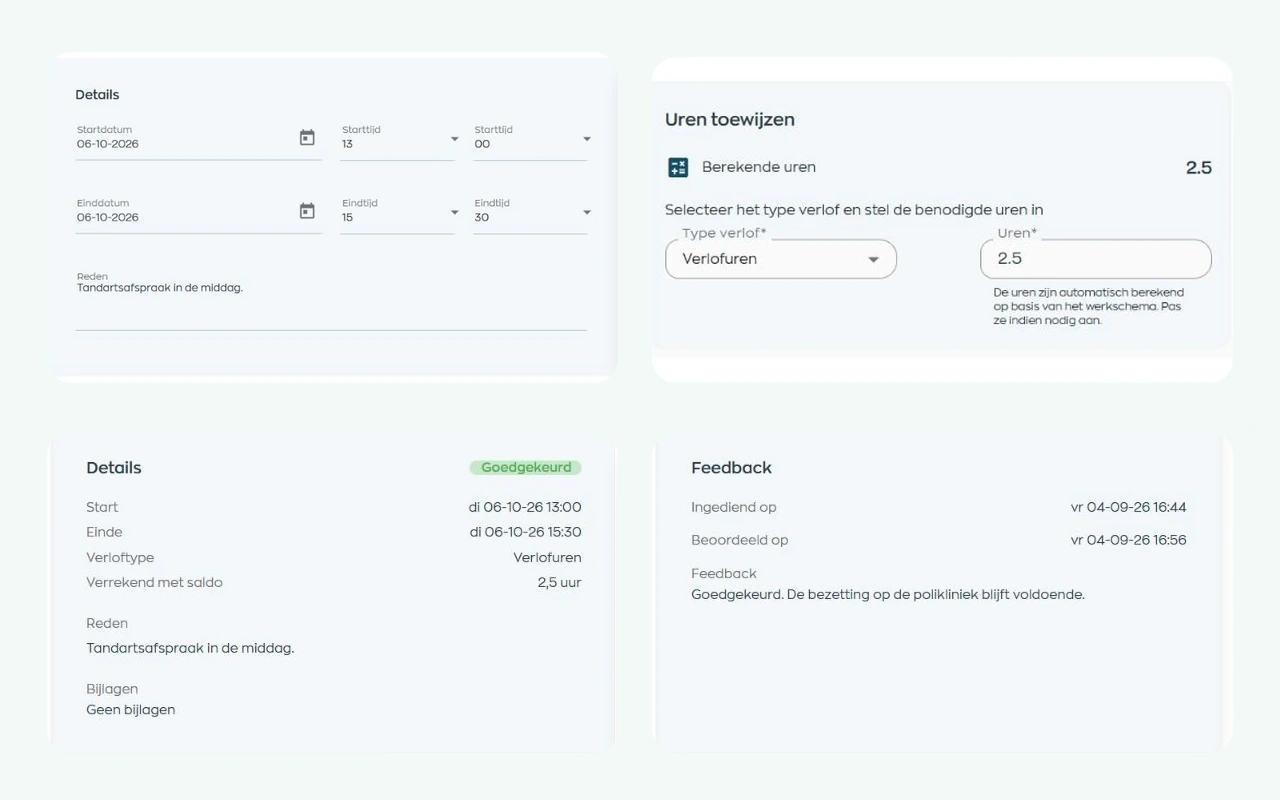Screen dimensions: 1280x800
Task: Click the Uren input field
Action: 1095,259
